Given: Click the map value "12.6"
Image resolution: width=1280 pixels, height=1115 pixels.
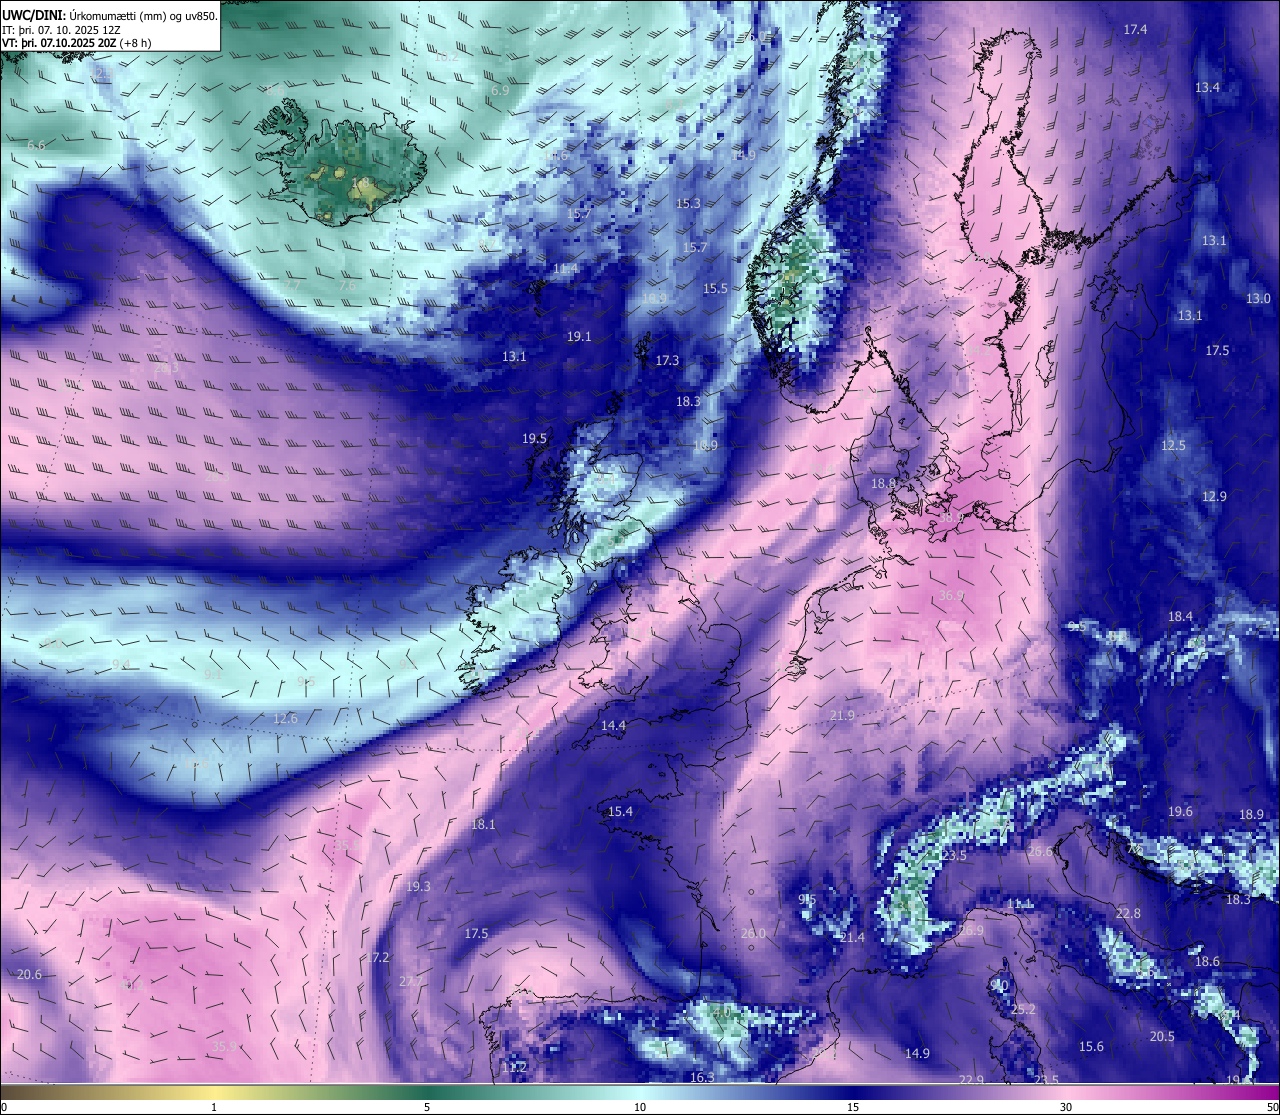Looking at the screenshot, I should (285, 719).
